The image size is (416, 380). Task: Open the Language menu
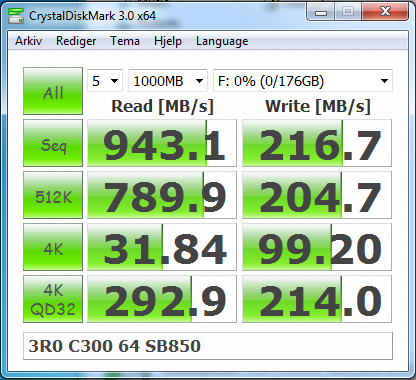click(x=222, y=41)
